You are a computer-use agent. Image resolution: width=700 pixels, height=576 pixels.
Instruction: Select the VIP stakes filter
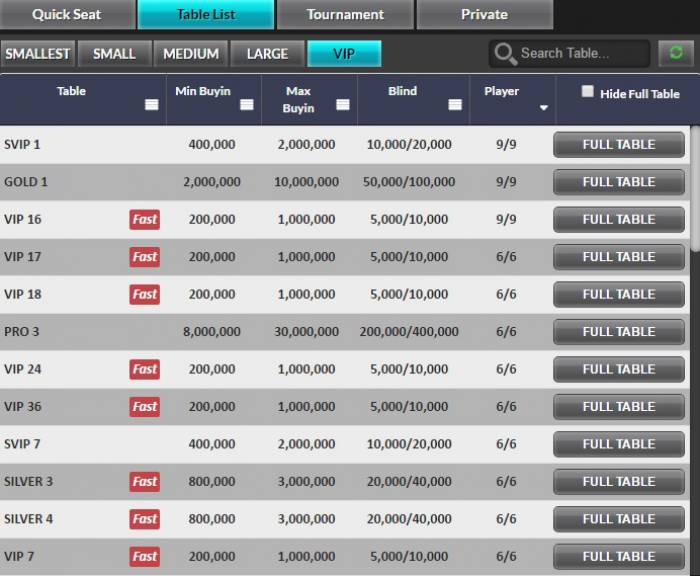point(344,54)
